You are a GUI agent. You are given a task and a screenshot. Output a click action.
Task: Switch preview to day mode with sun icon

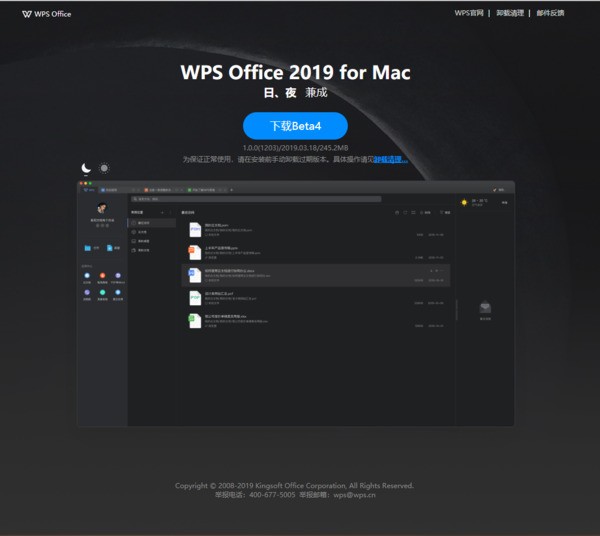pyautogui.click(x=104, y=168)
